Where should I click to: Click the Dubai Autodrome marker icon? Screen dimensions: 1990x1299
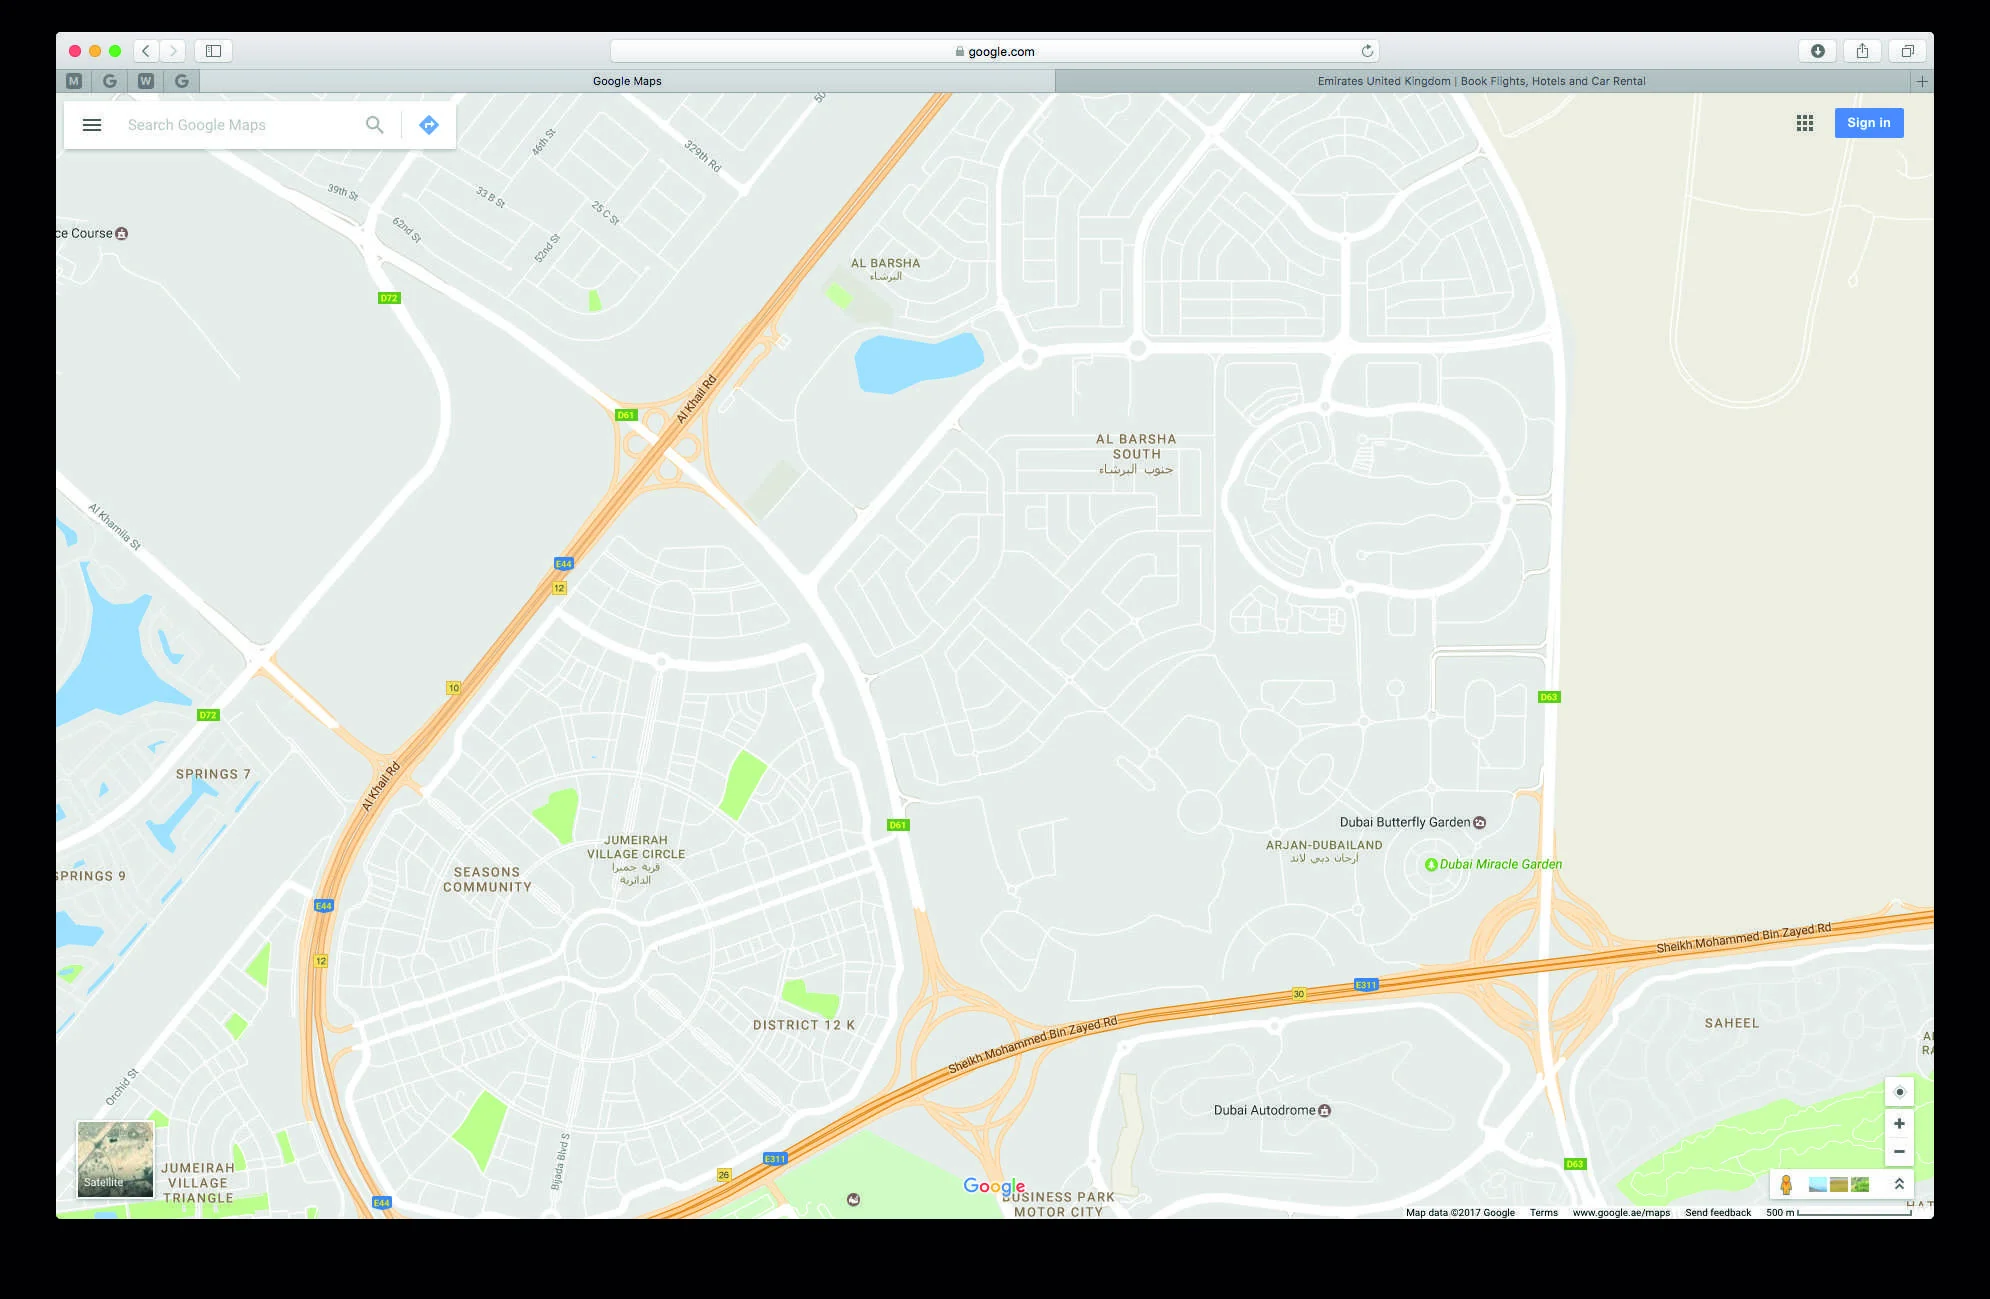[x=1325, y=1111]
